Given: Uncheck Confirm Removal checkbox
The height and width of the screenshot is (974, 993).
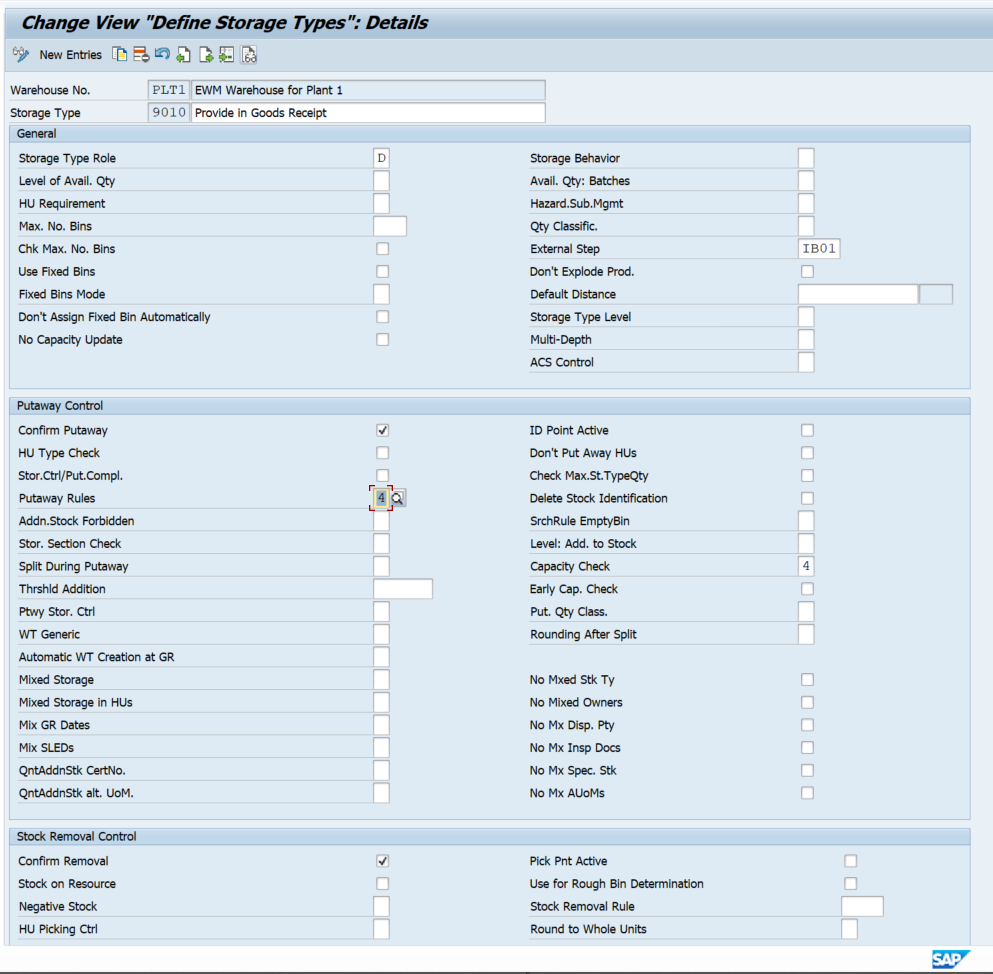Looking at the screenshot, I should pyautogui.click(x=383, y=861).
